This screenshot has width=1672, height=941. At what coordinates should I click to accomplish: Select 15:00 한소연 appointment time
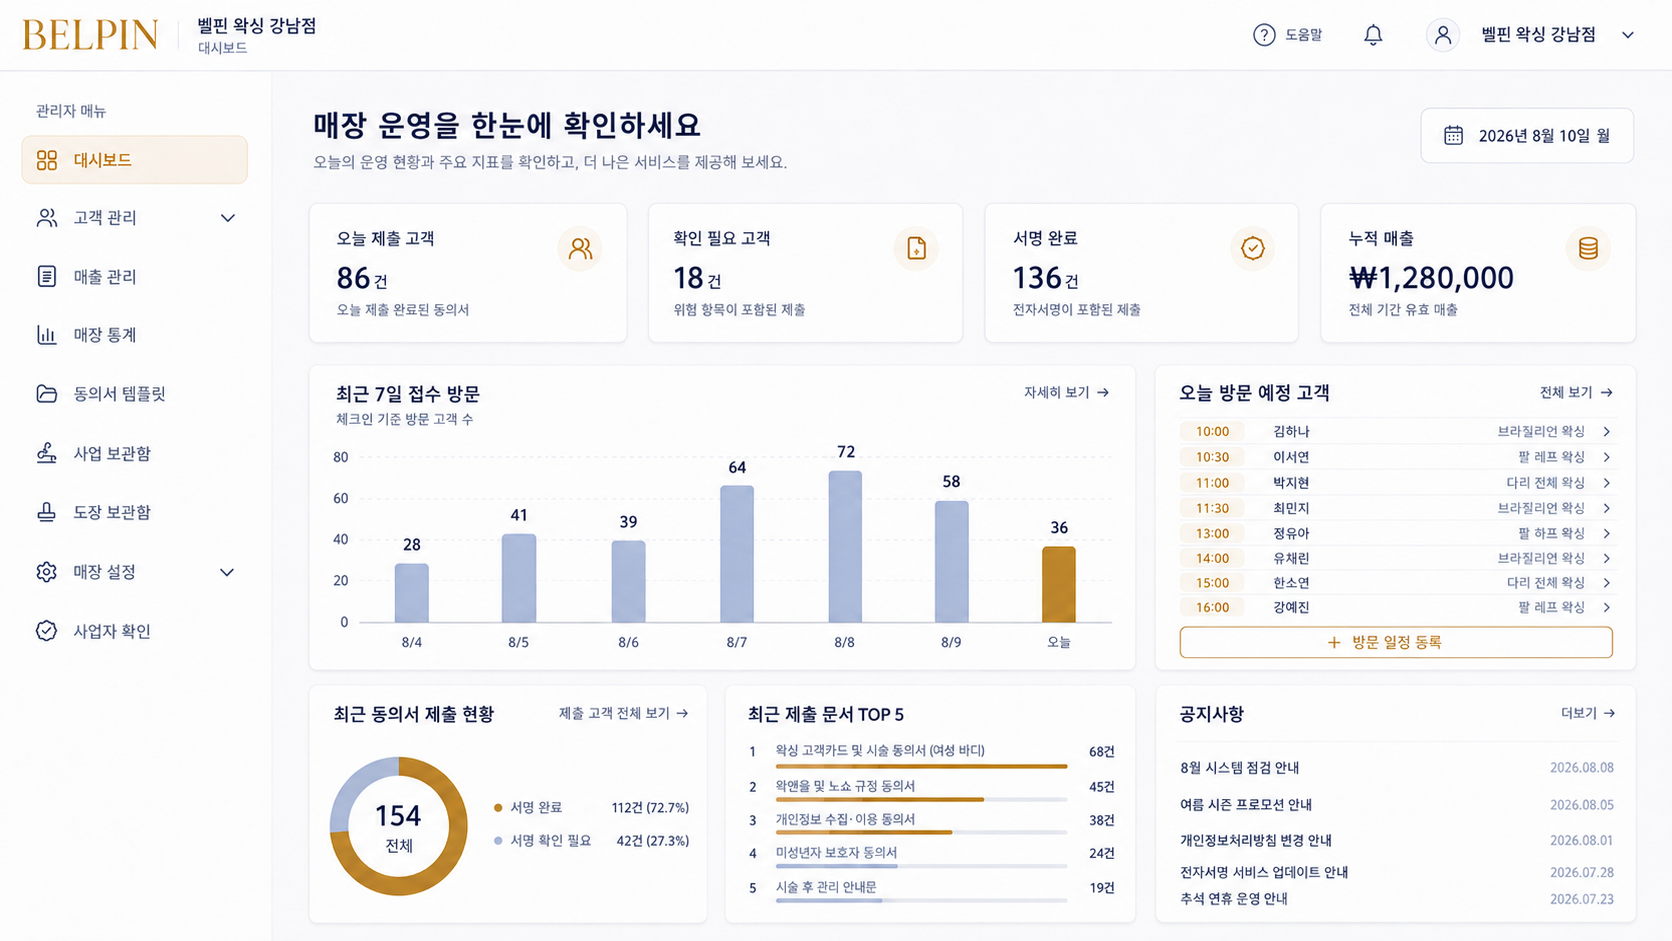click(1212, 582)
